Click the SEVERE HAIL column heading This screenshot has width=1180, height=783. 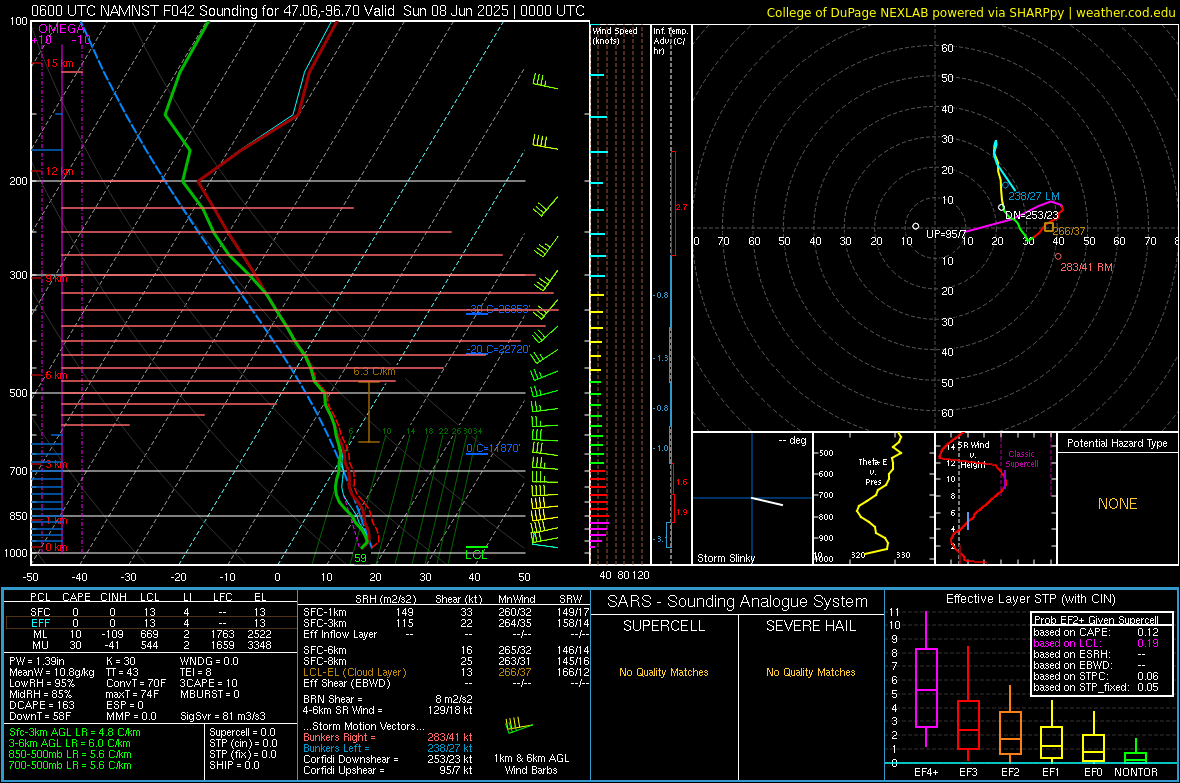[810, 626]
